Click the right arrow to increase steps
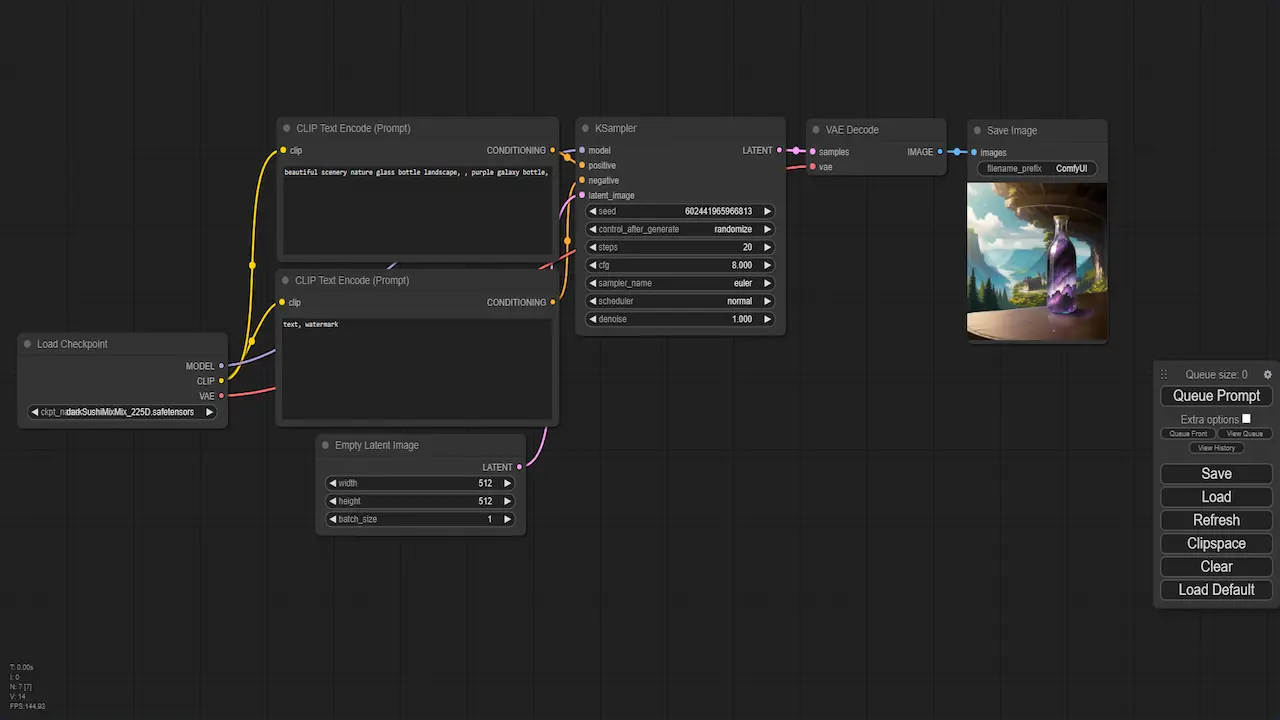 (x=766, y=247)
